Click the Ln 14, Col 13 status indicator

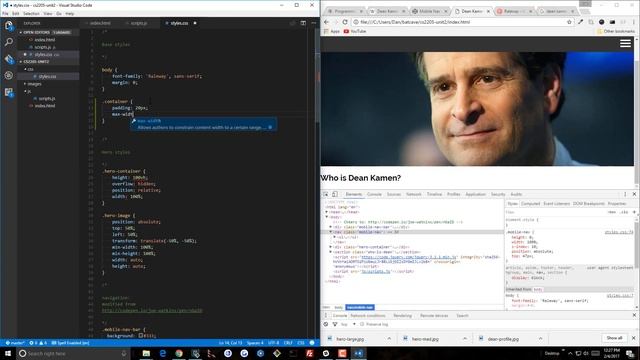pyautogui.click(x=230, y=343)
